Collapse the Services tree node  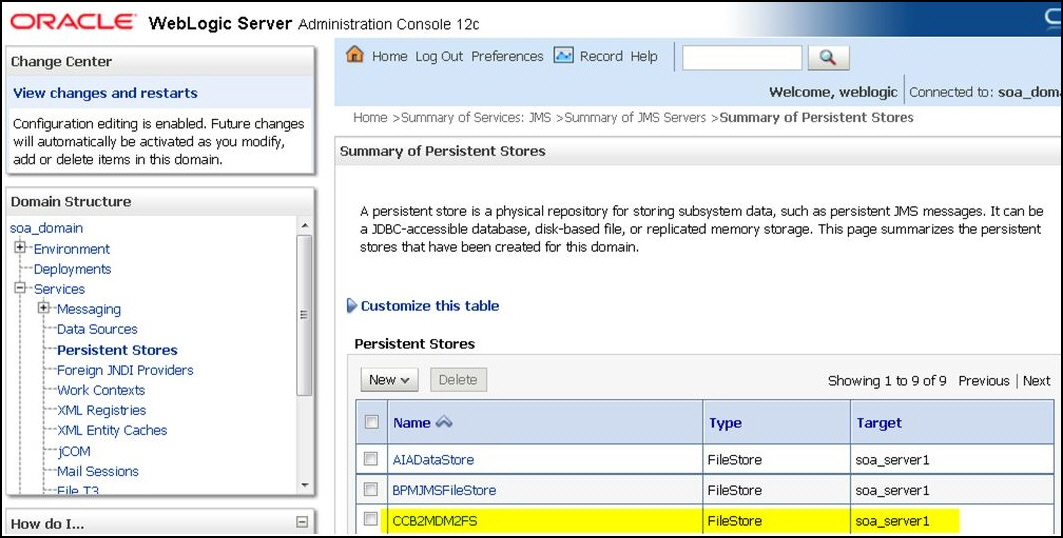tap(20, 288)
